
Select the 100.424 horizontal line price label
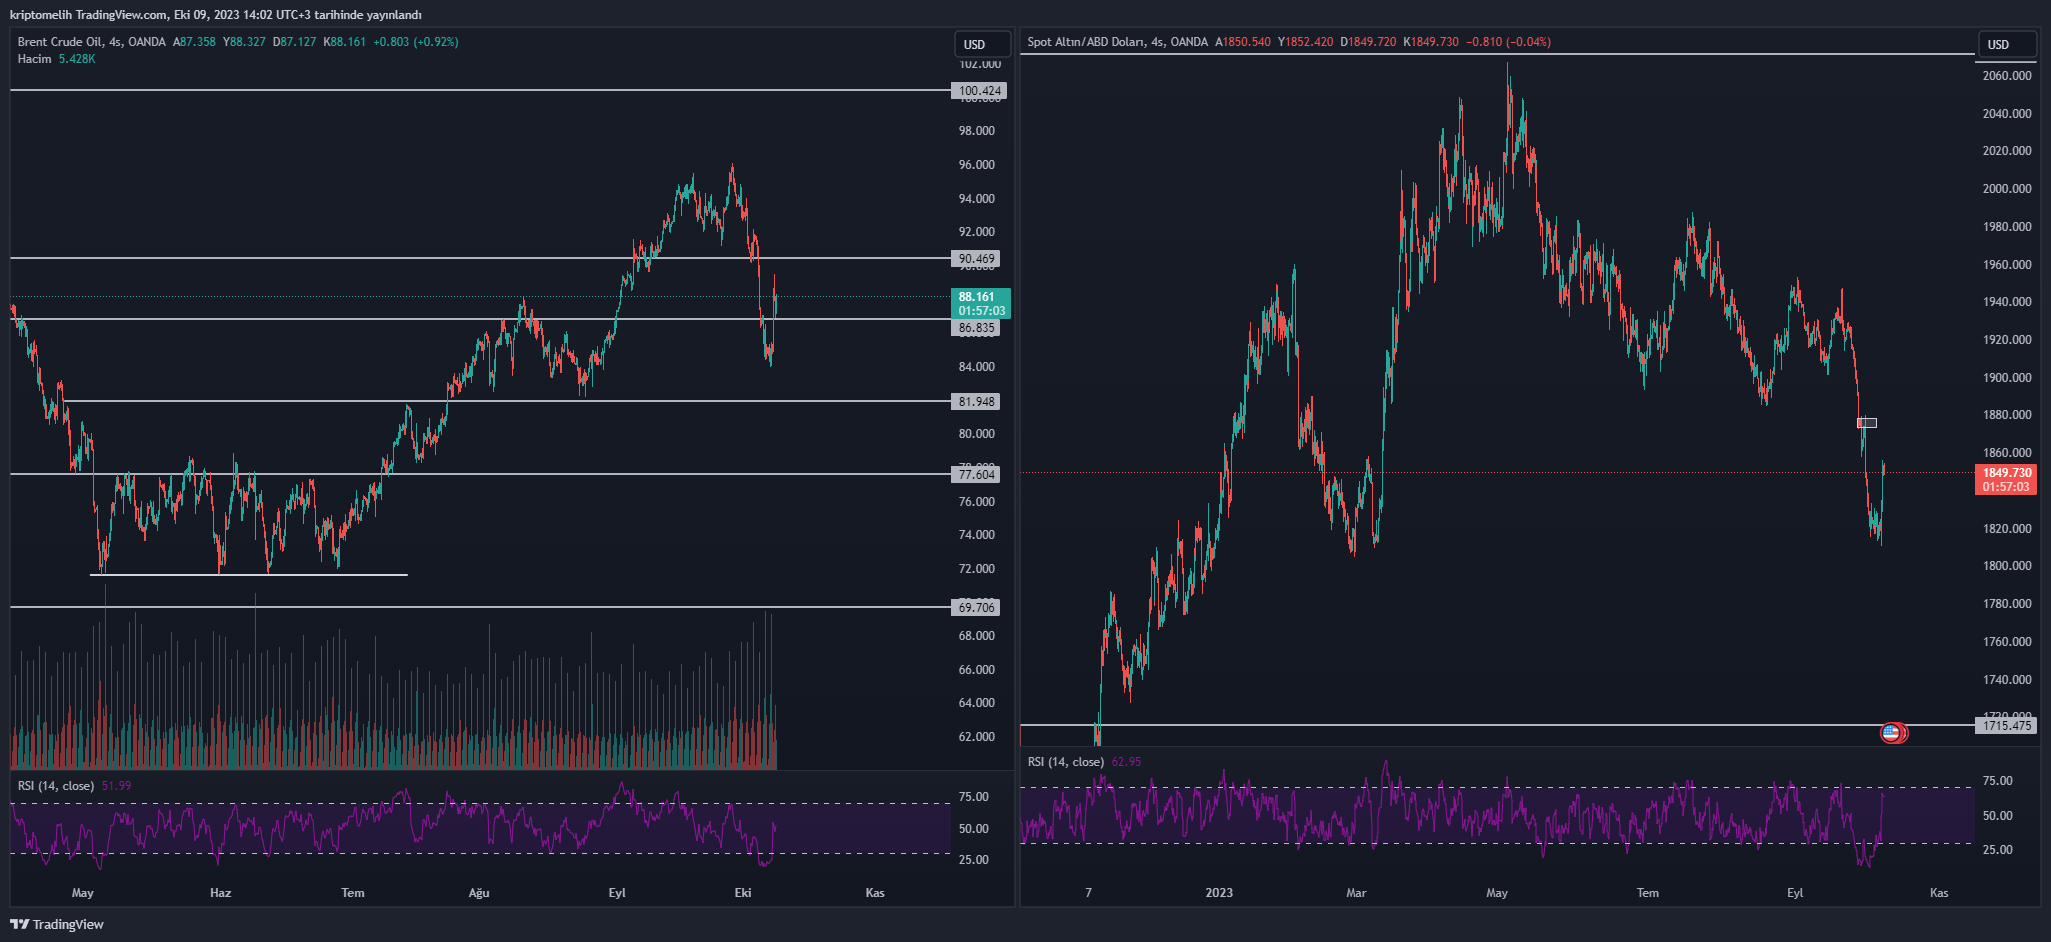(979, 91)
